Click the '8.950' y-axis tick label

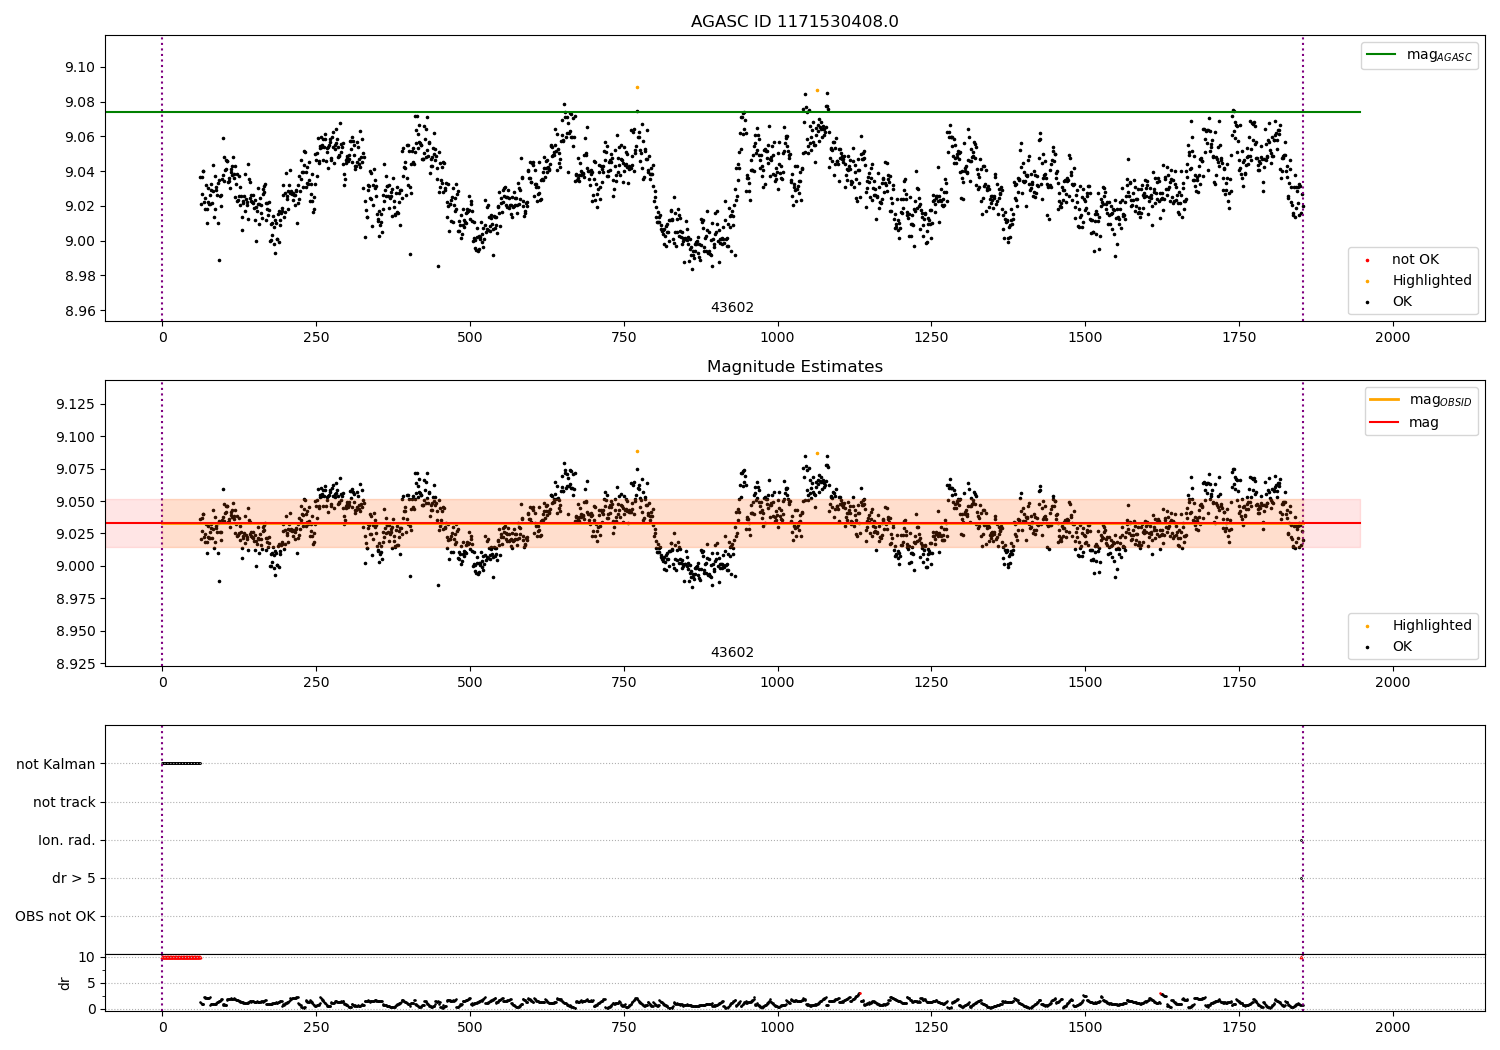click(76, 632)
